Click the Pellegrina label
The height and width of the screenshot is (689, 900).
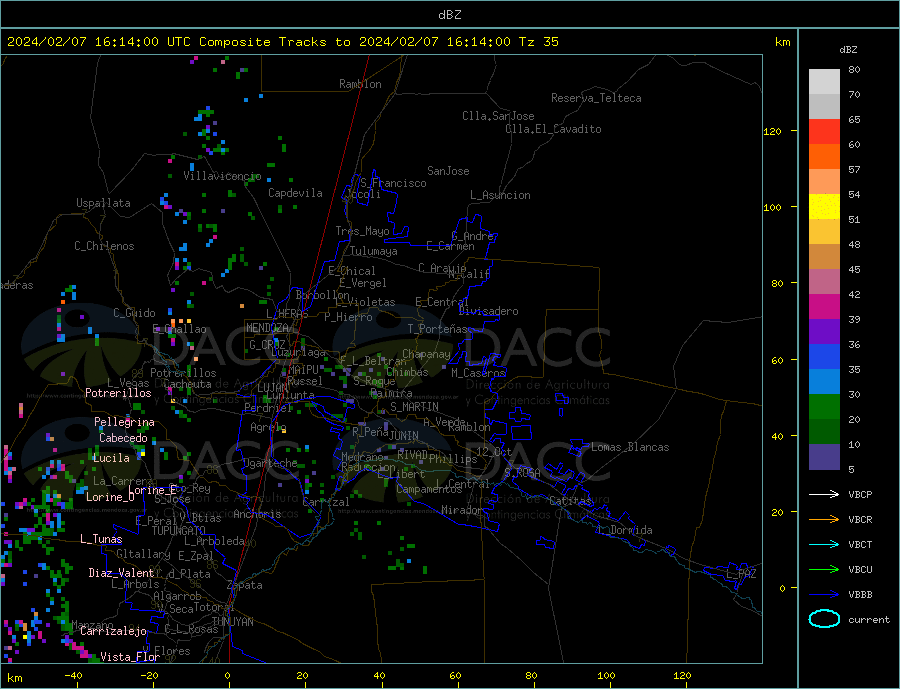pyautogui.click(x=125, y=422)
